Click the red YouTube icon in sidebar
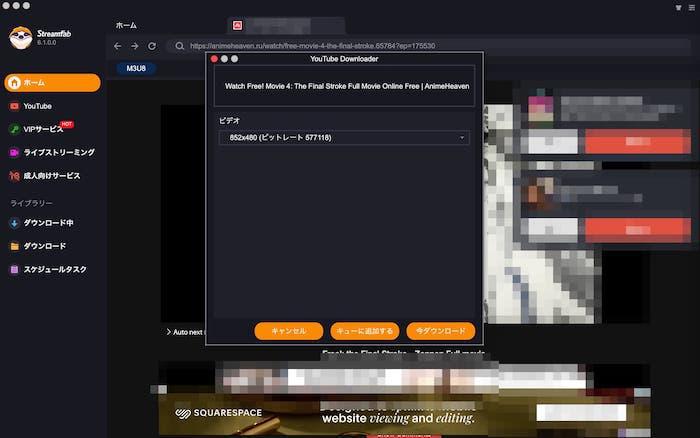 click(14, 106)
